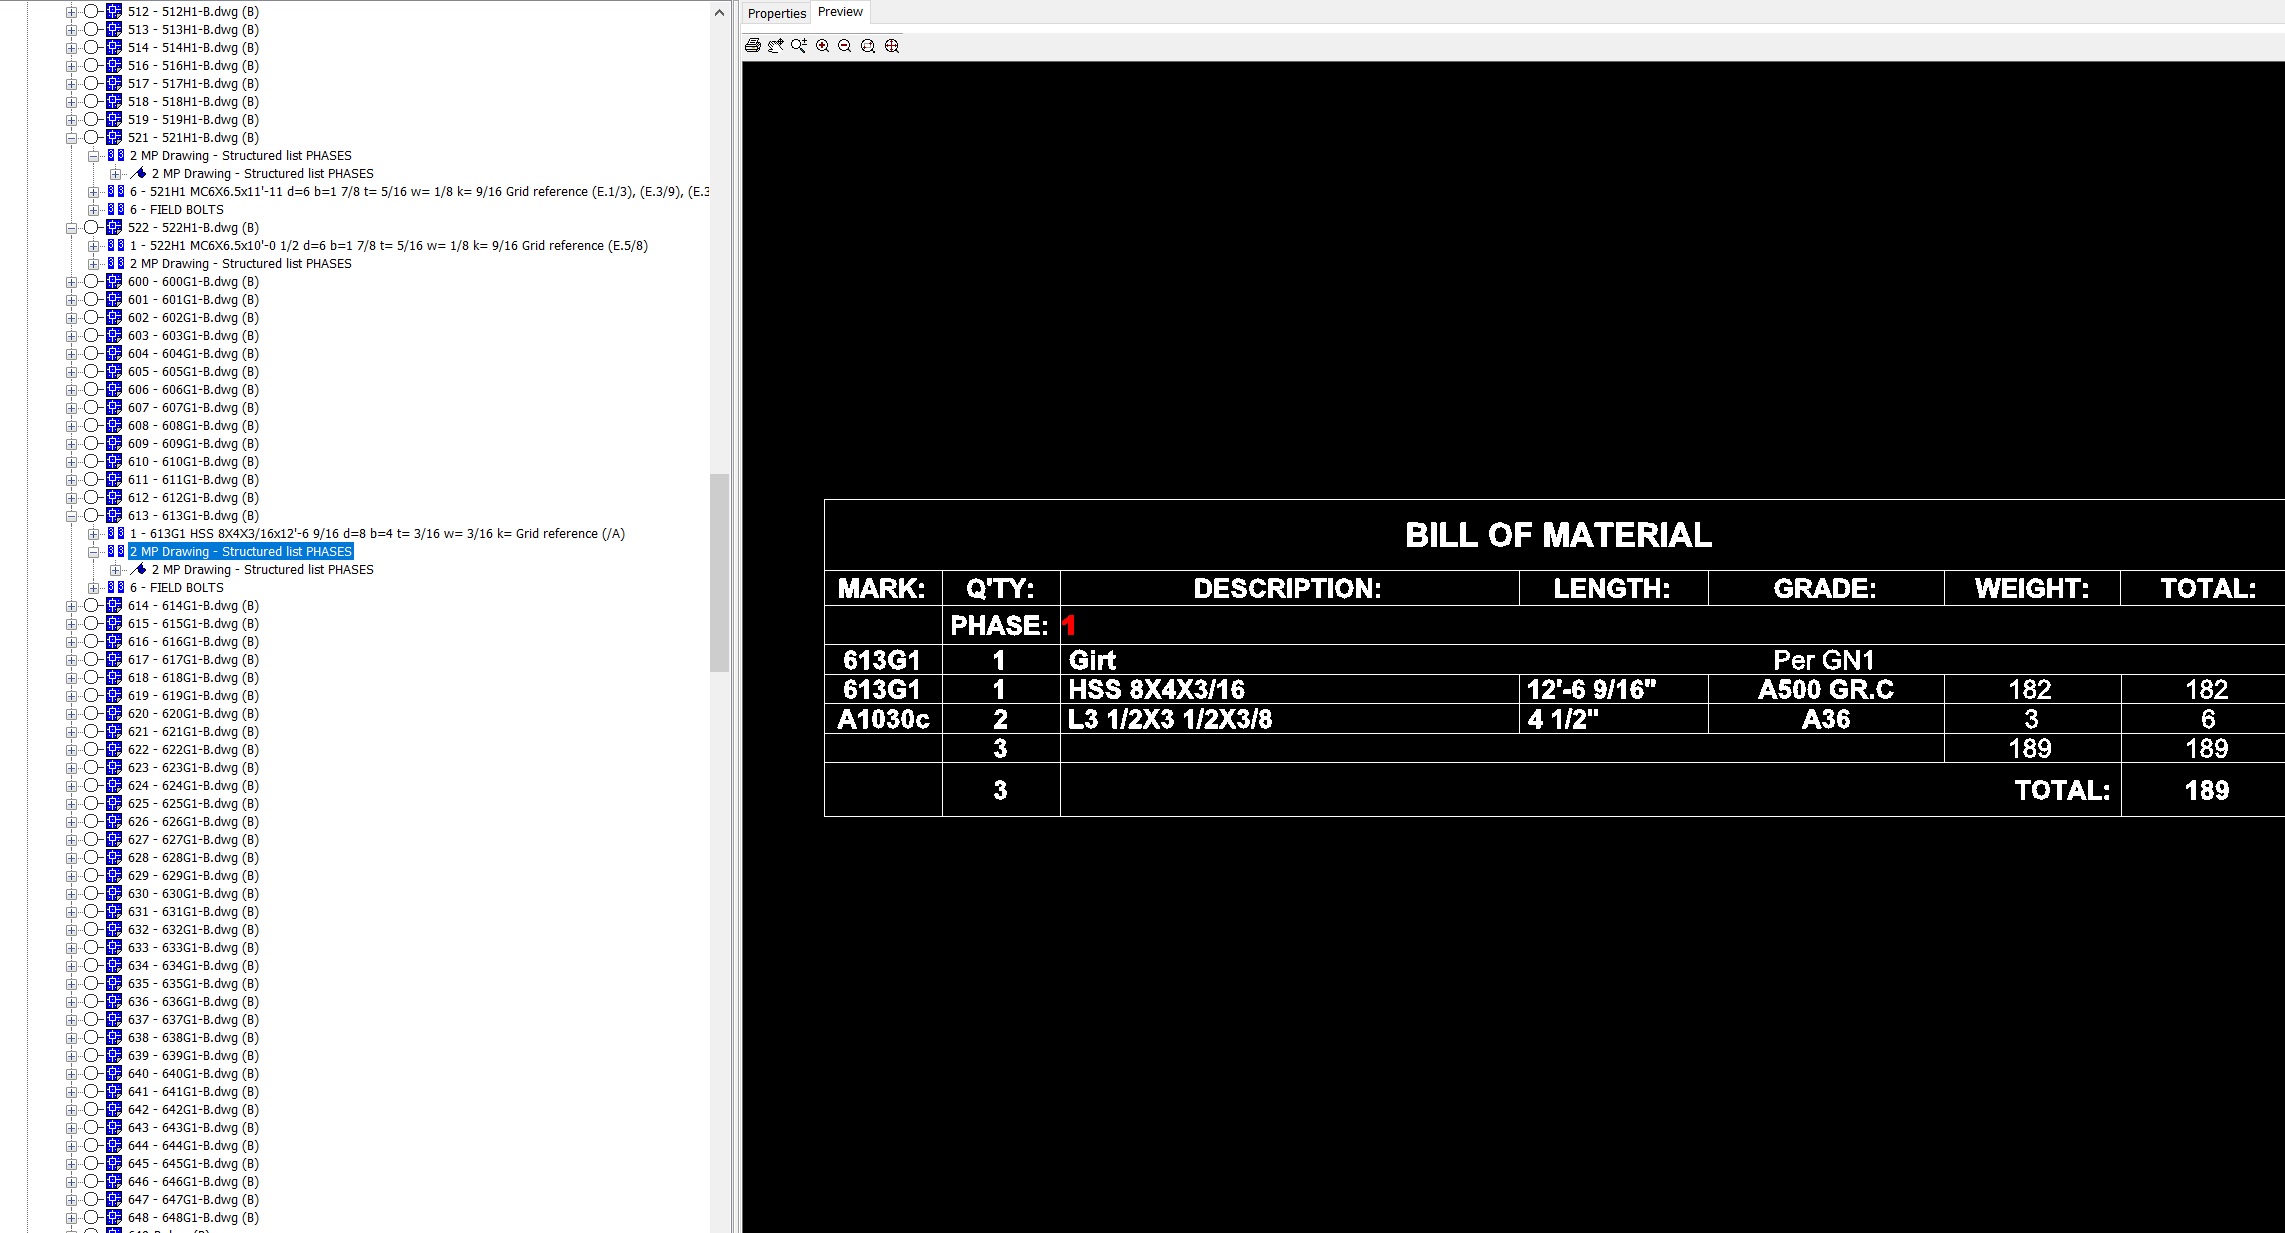Click the Properties tab

point(776,12)
